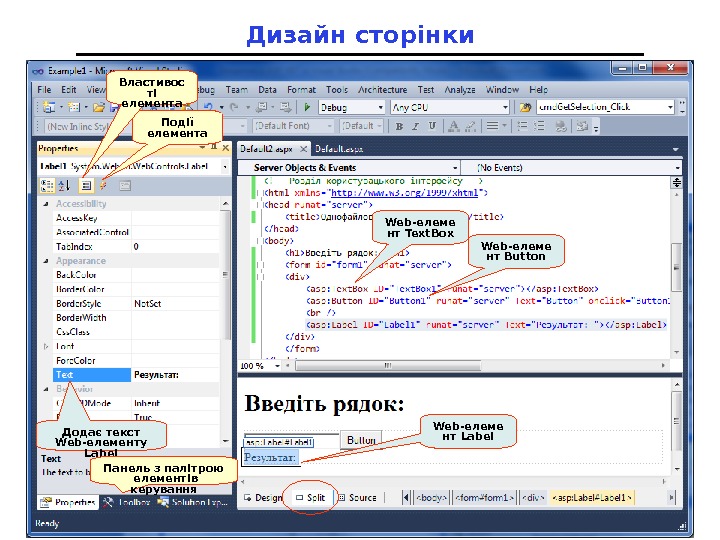Image resolution: width=720 pixels, height=540 pixels.
Task: Click the <form#form1> tag breadcrumb
Action: click(x=484, y=498)
